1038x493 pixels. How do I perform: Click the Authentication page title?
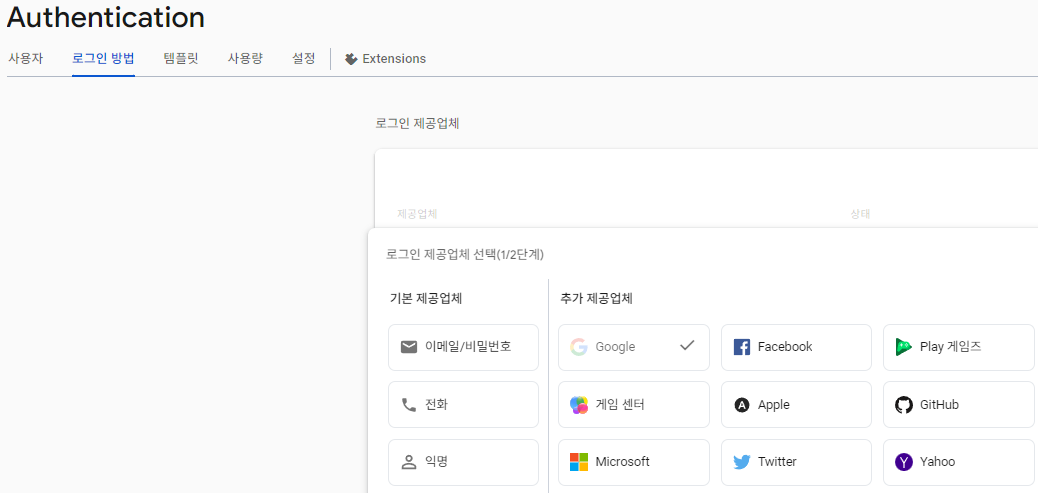click(106, 17)
